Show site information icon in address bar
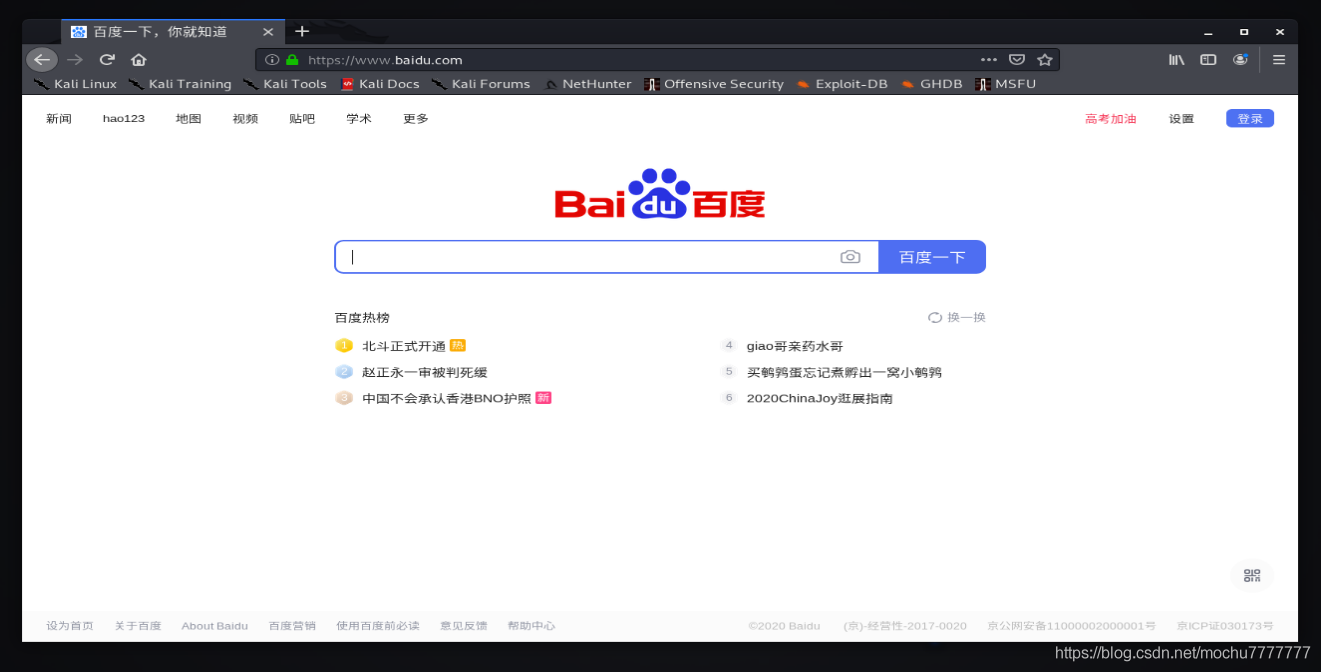 pos(272,60)
